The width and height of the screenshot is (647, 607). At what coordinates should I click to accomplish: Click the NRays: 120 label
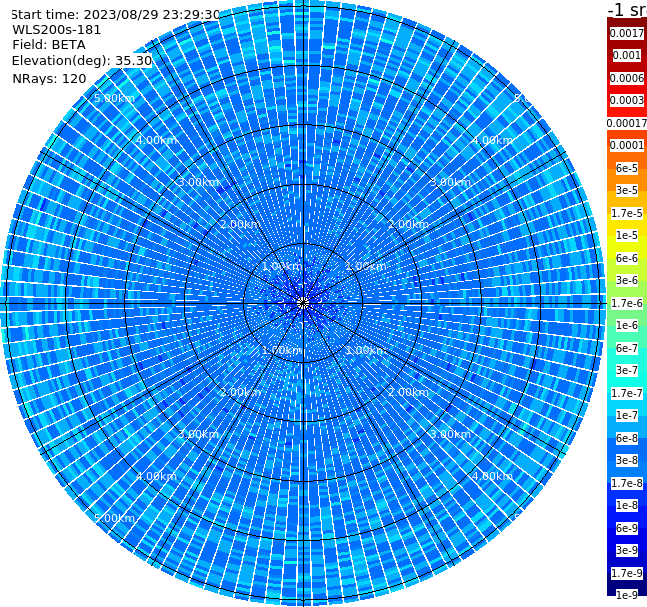[x=49, y=78]
